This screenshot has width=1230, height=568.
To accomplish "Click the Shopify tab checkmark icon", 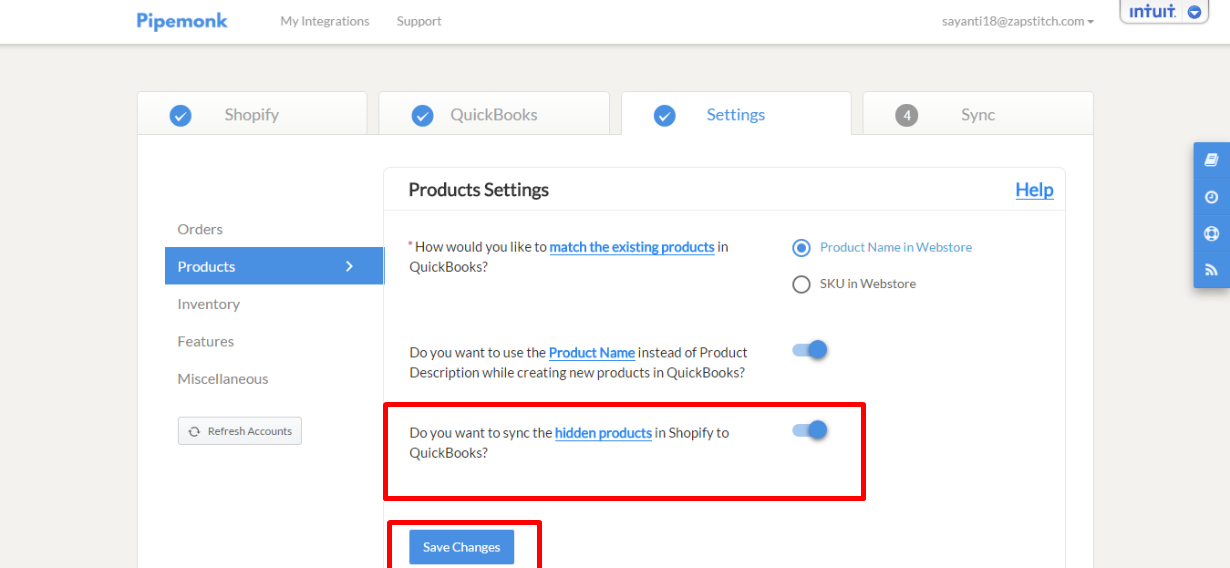I will [180, 116].
